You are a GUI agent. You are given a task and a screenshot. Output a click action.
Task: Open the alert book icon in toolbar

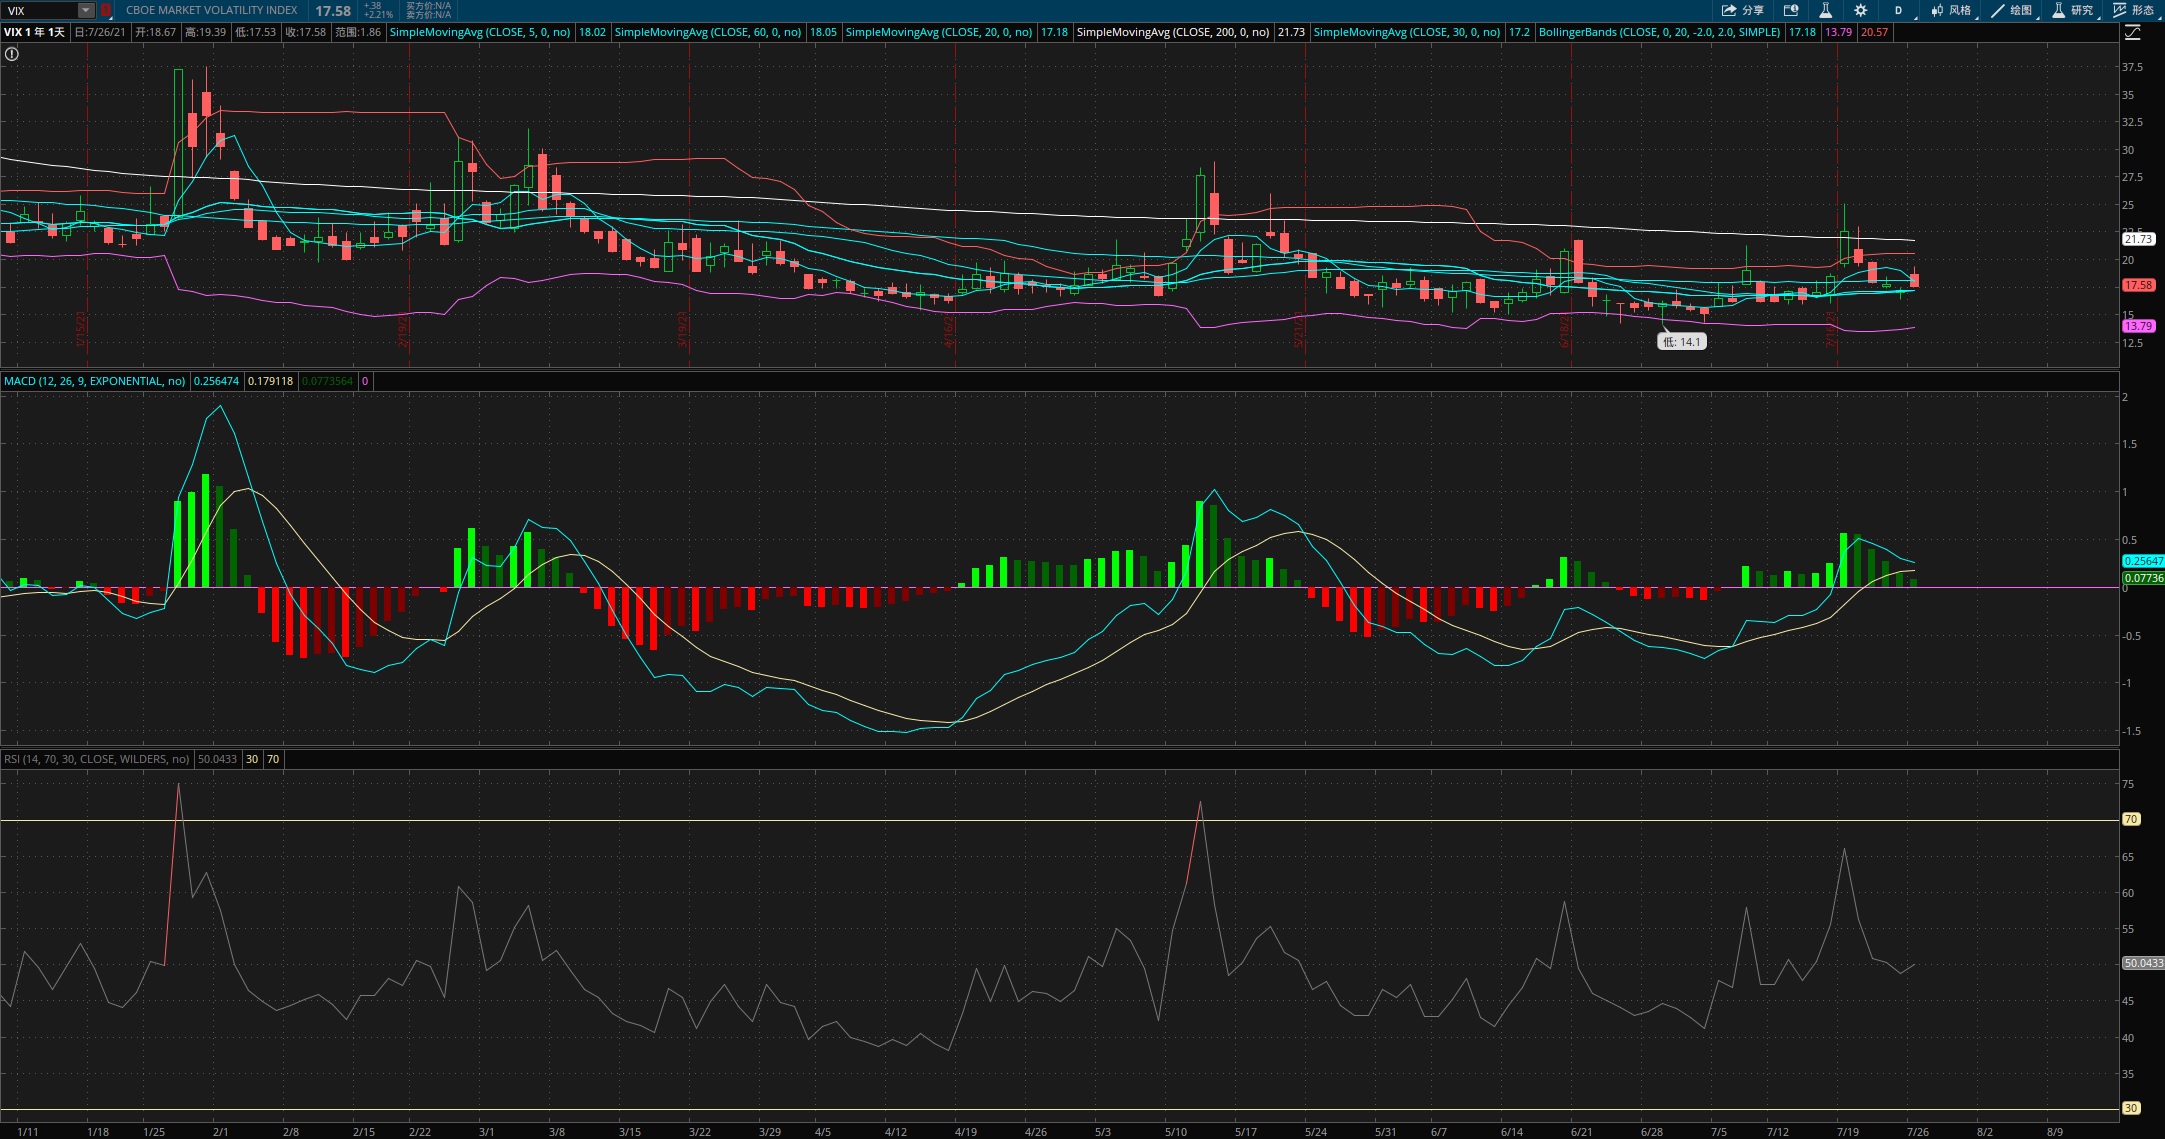[1791, 10]
